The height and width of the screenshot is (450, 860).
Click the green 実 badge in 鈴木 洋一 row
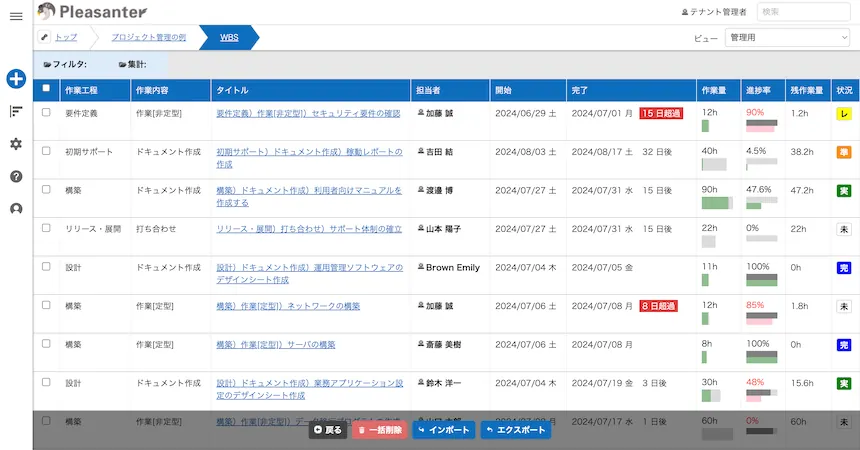coord(844,383)
